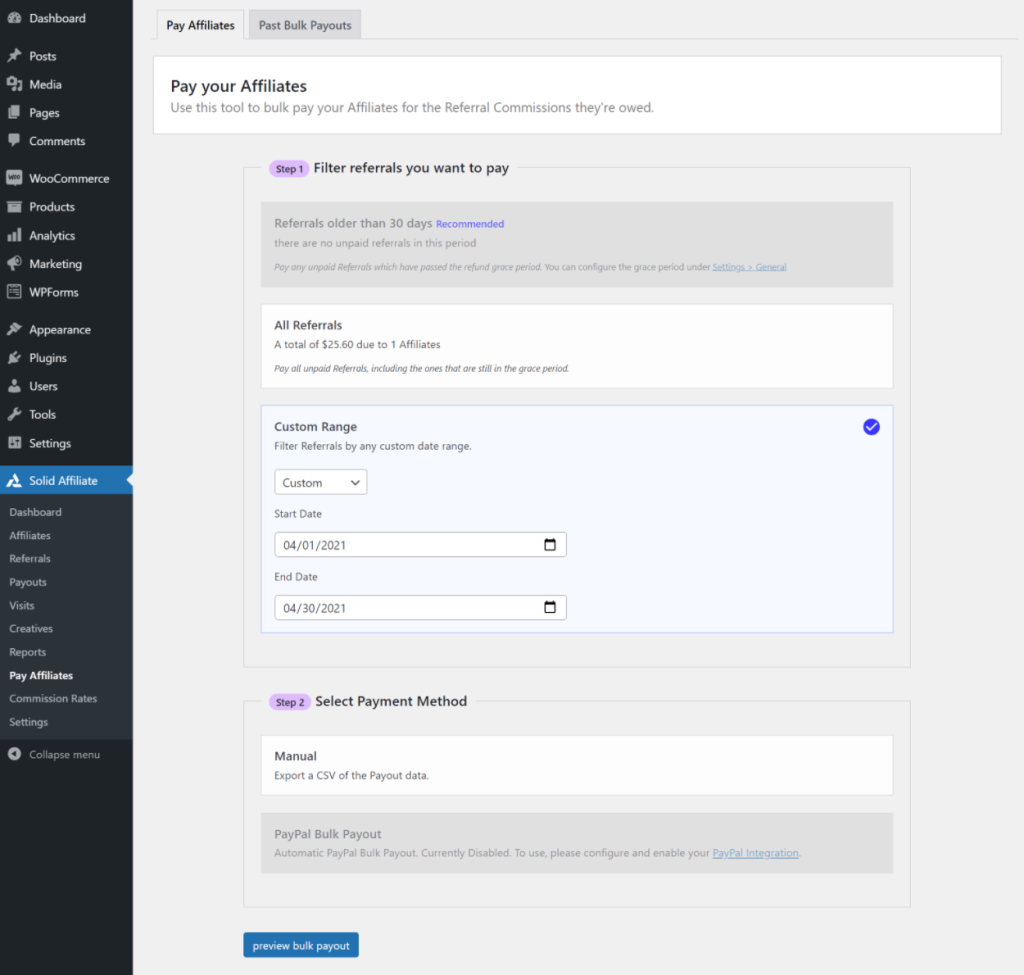This screenshot has height=975, width=1024.
Task: Open the Custom date range dropdown
Action: (x=321, y=483)
